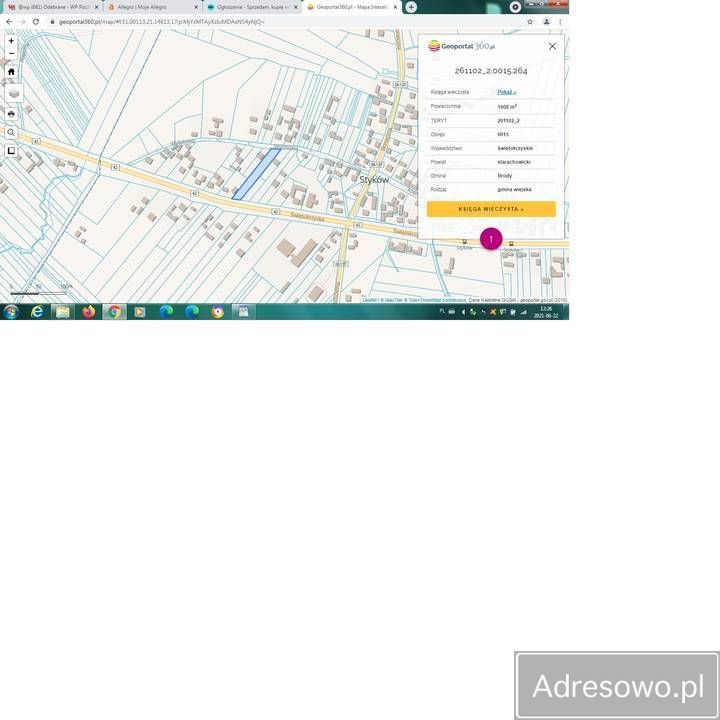Close the Geoportal360.pl tab
The image size is (720, 720).
[395, 7]
